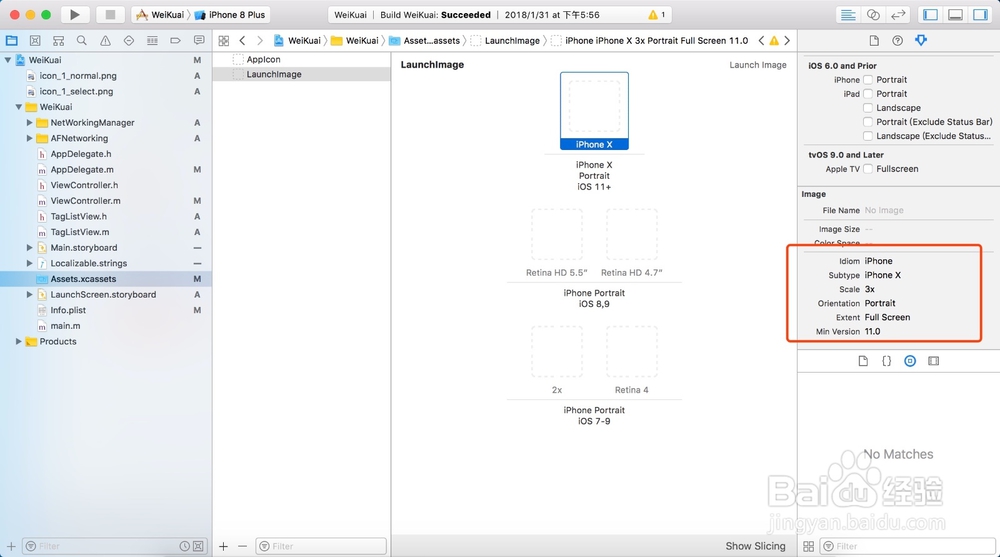Open the Report navigator
The width and height of the screenshot is (1000, 557).
[199, 40]
